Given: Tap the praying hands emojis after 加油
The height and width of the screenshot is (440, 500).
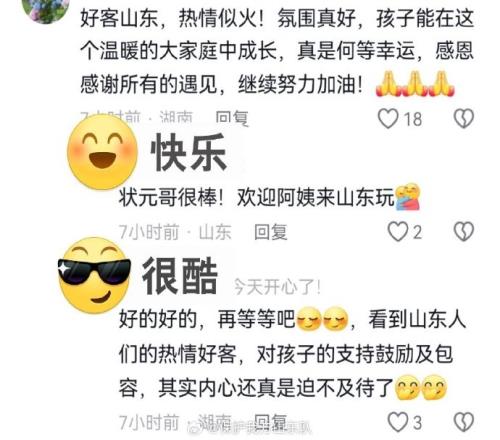Looking at the screenshot, I should pyautogui.click(x=415, y=84).
